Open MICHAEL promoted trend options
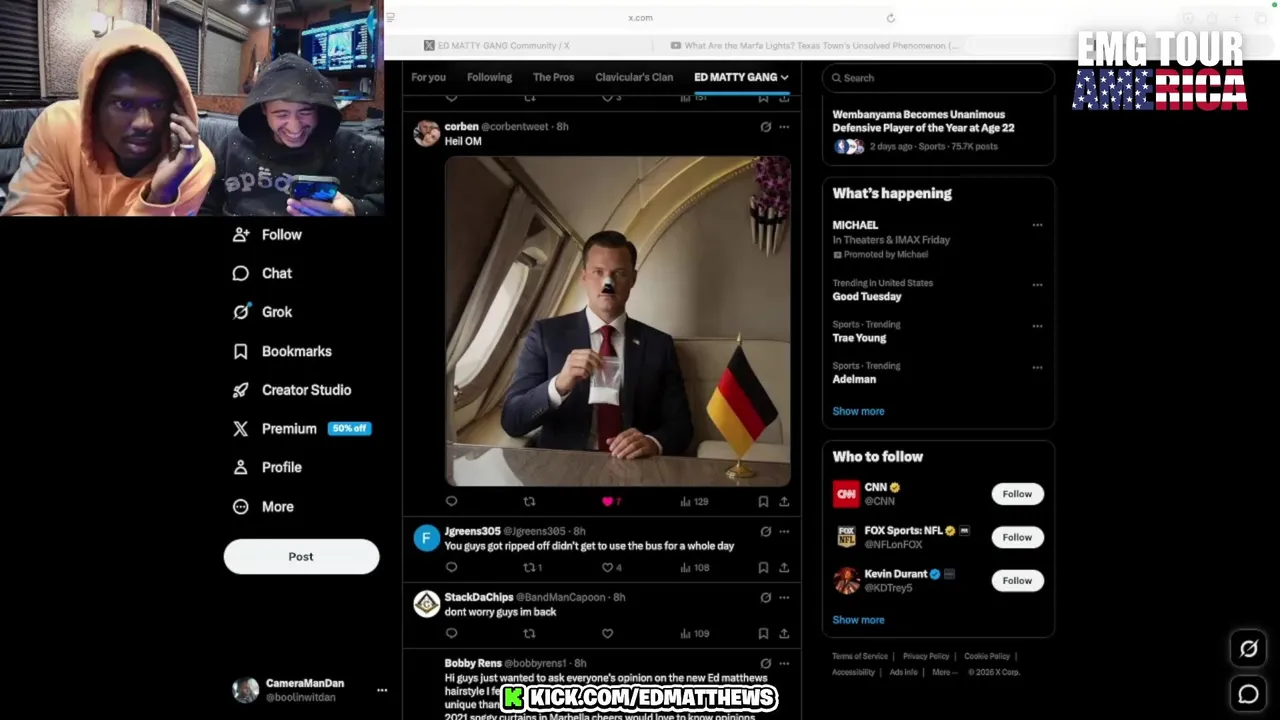The height and width of the screenshot is (720, 1280). point(1037,225)
